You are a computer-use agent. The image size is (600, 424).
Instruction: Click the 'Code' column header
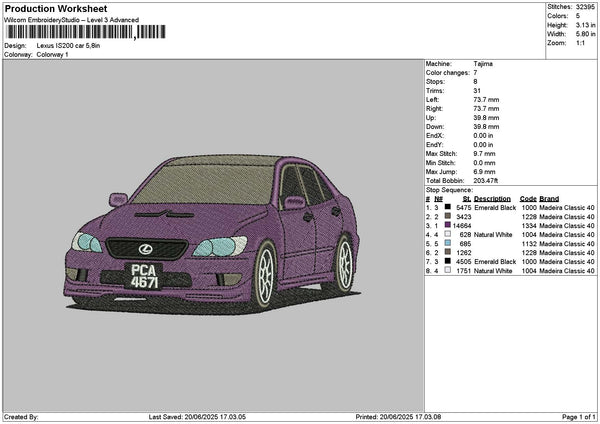pos(528,199)
